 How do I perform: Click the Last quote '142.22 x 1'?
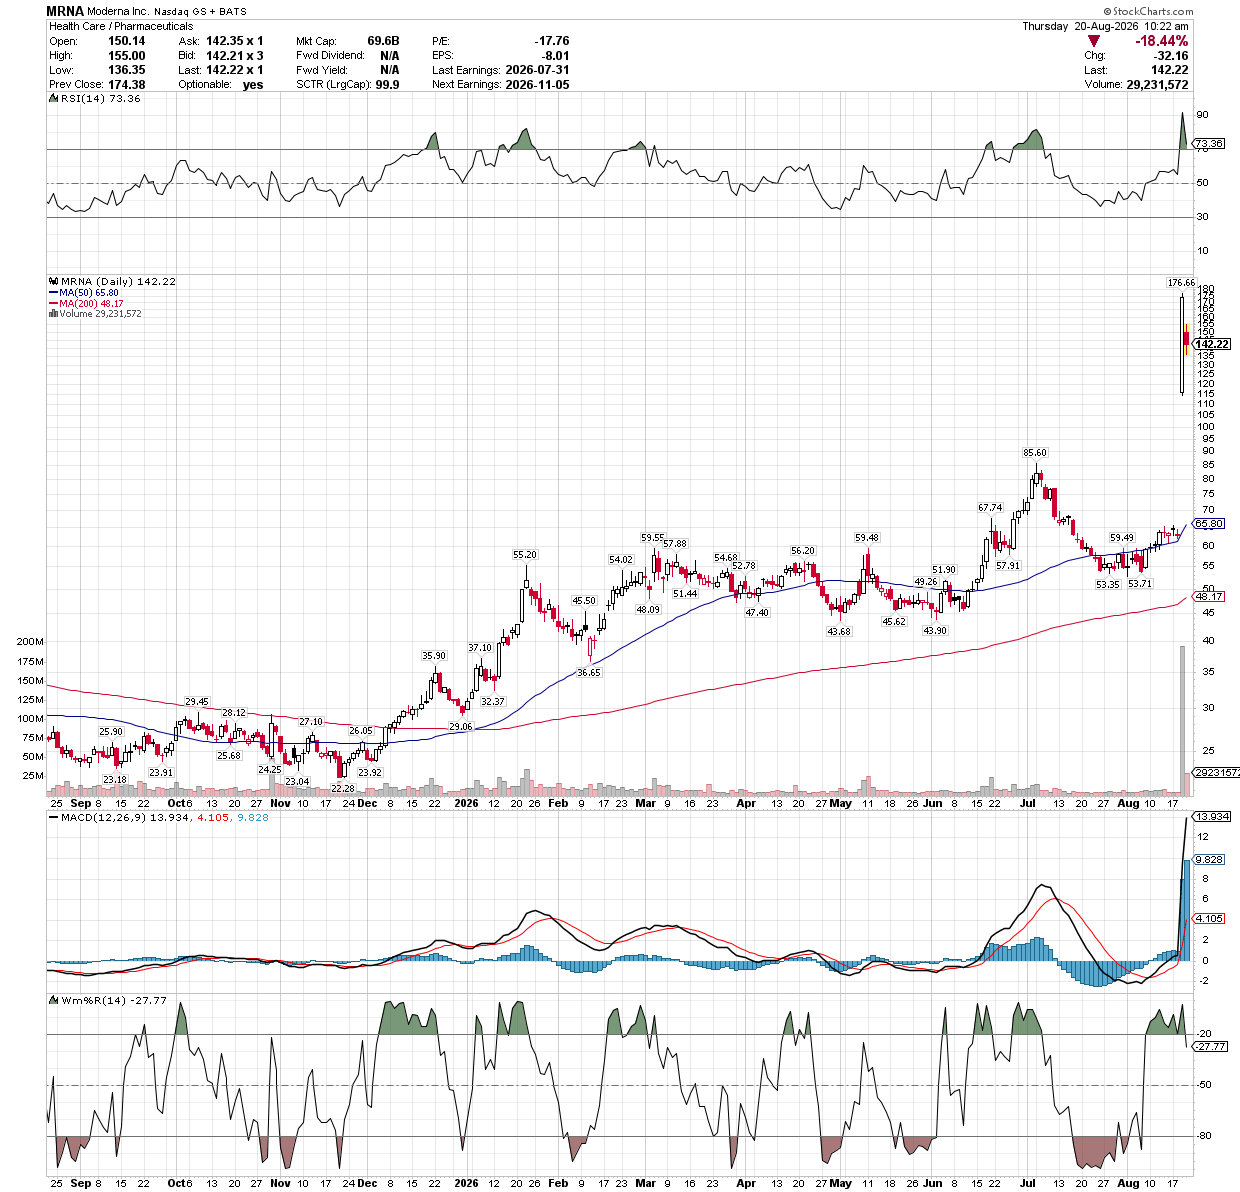(234, 70)
